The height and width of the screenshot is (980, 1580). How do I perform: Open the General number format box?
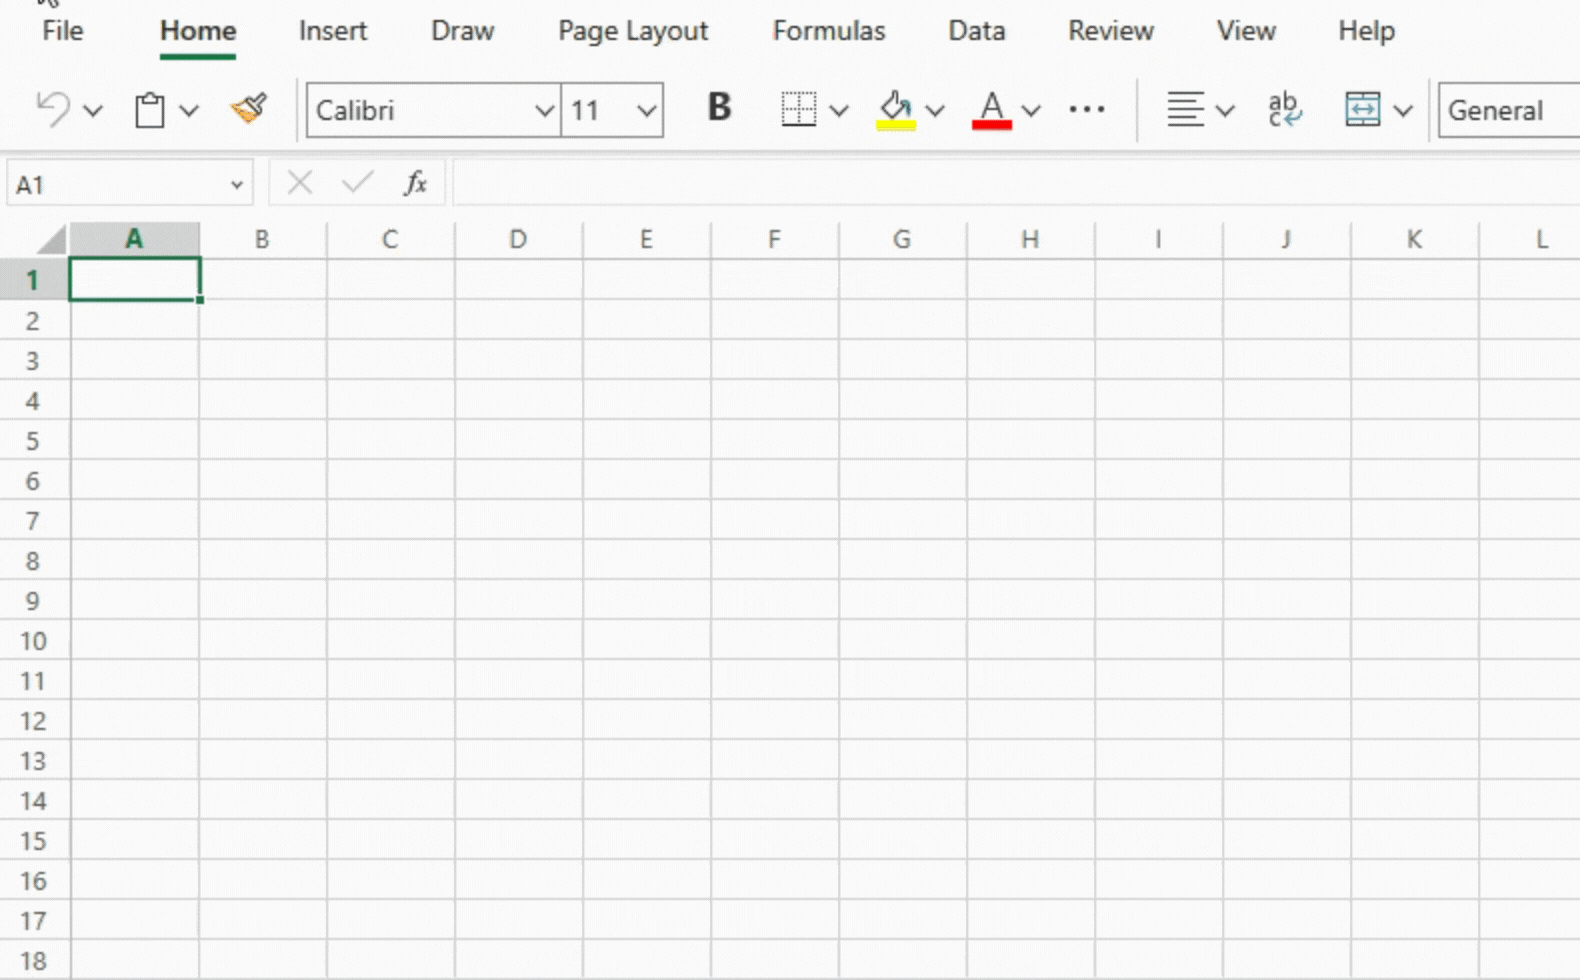pyautogui.click(x=1509, y=110)
